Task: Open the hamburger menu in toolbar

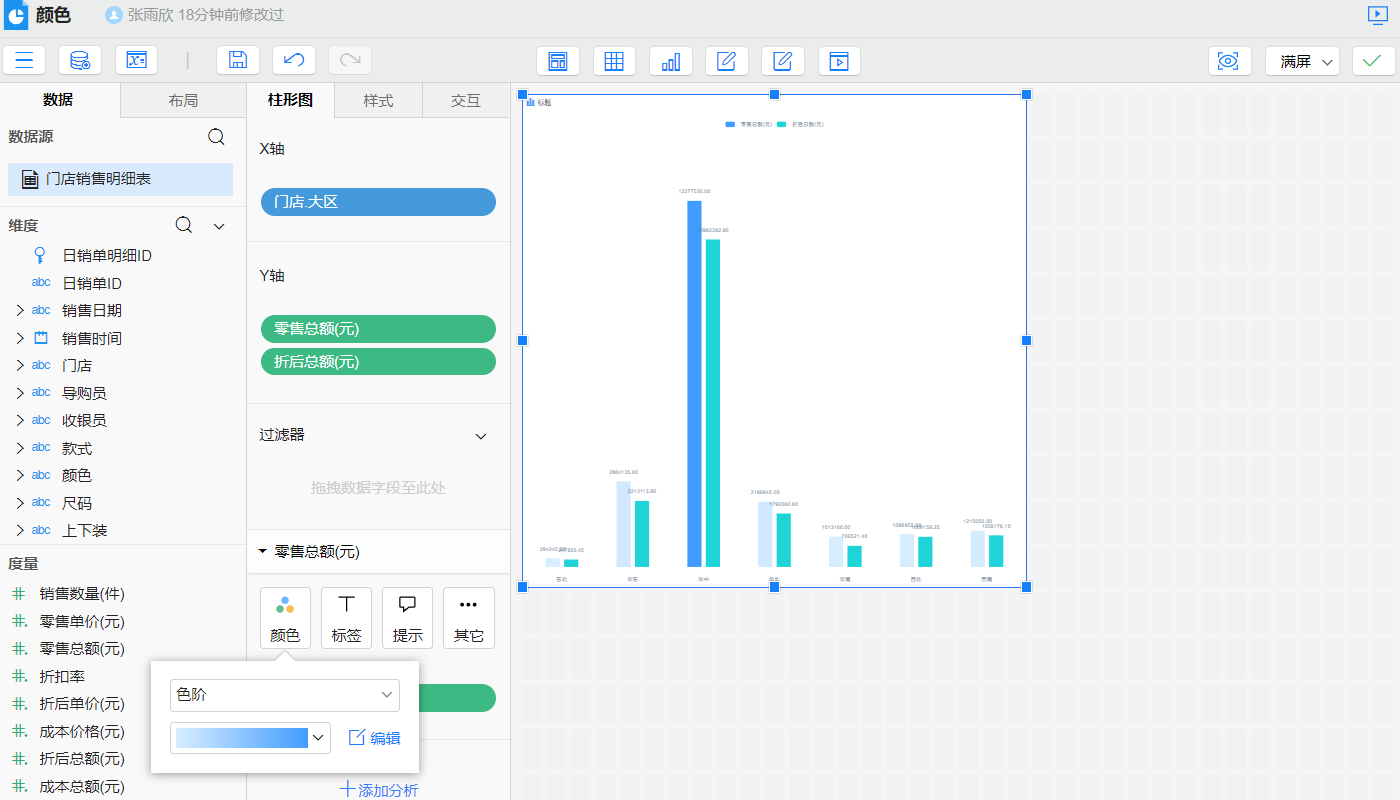Action: point(24,60)
